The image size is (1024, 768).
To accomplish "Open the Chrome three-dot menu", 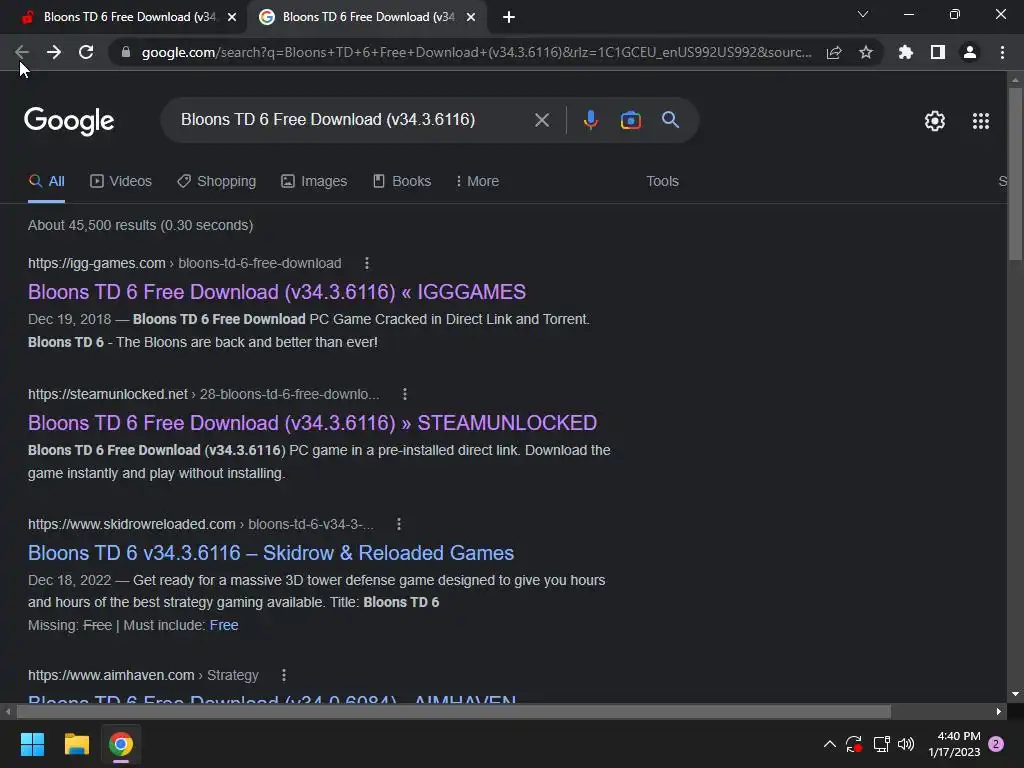I will pyautogui.click(x=1002, y=52).
